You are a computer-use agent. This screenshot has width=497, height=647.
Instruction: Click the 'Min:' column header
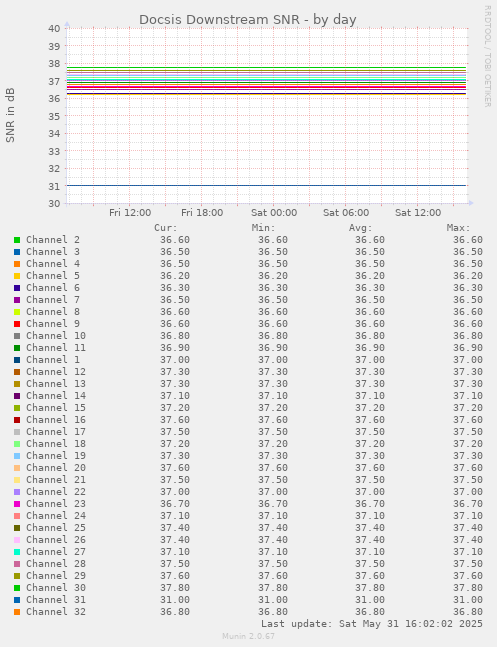click(264, 228)
